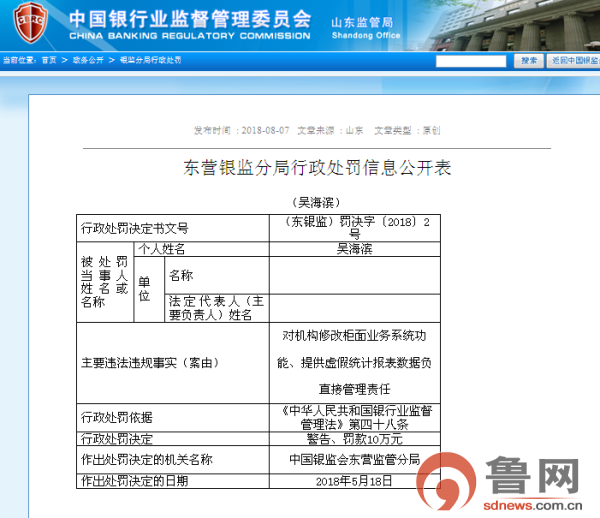The height and width of the screenshot is (518, 600).
Task: Open the 政务公开 breadcrumb link
Action: pos(88,60)
